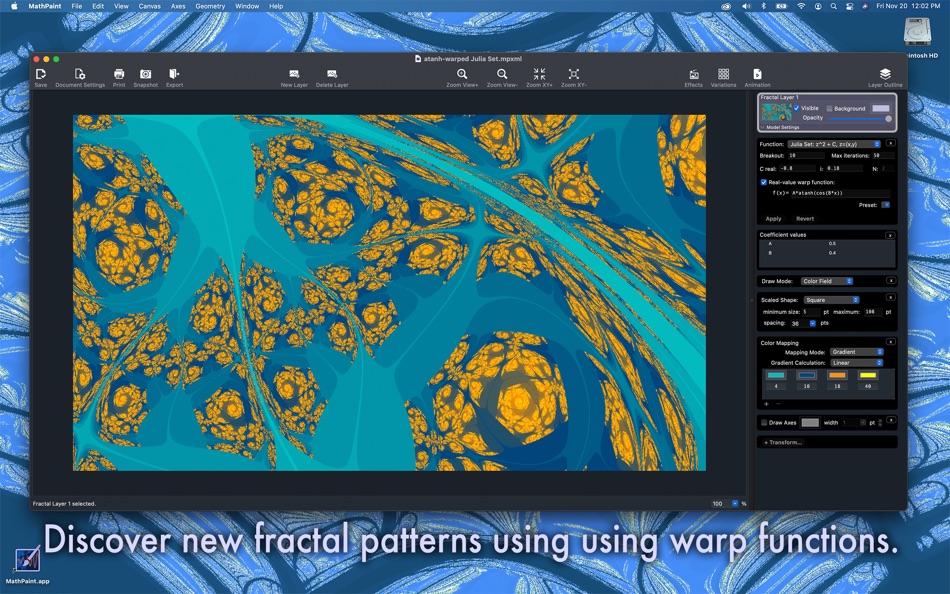
Task: Click the Export toolbar icon
Action: tap(174, 74)
